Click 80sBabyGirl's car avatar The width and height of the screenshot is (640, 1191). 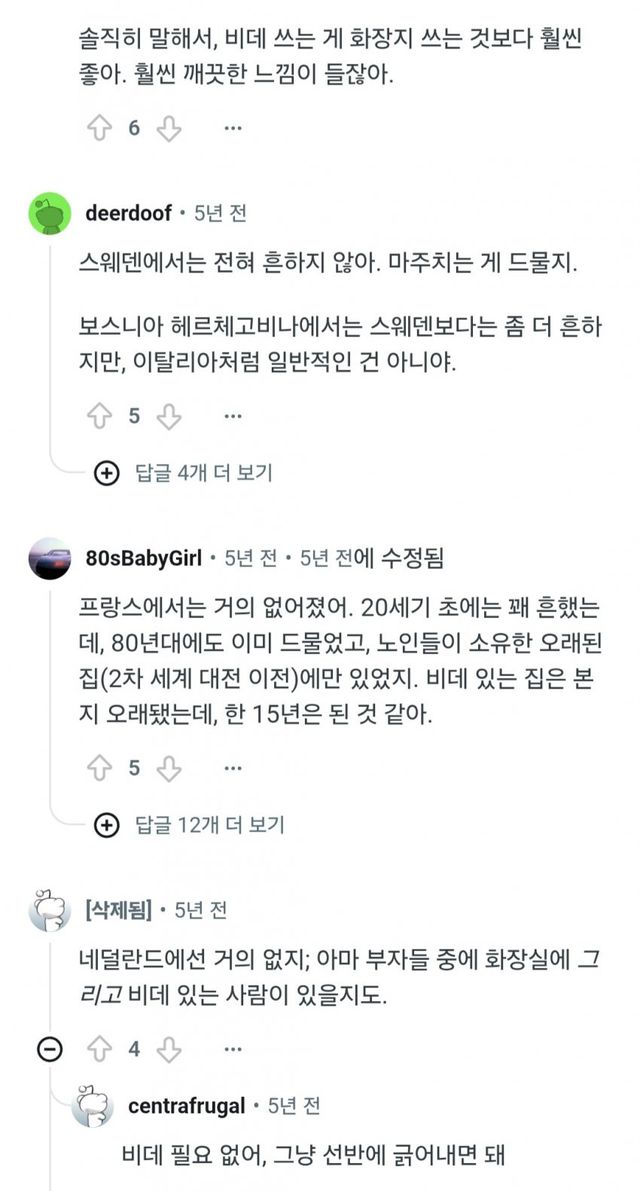50,558
